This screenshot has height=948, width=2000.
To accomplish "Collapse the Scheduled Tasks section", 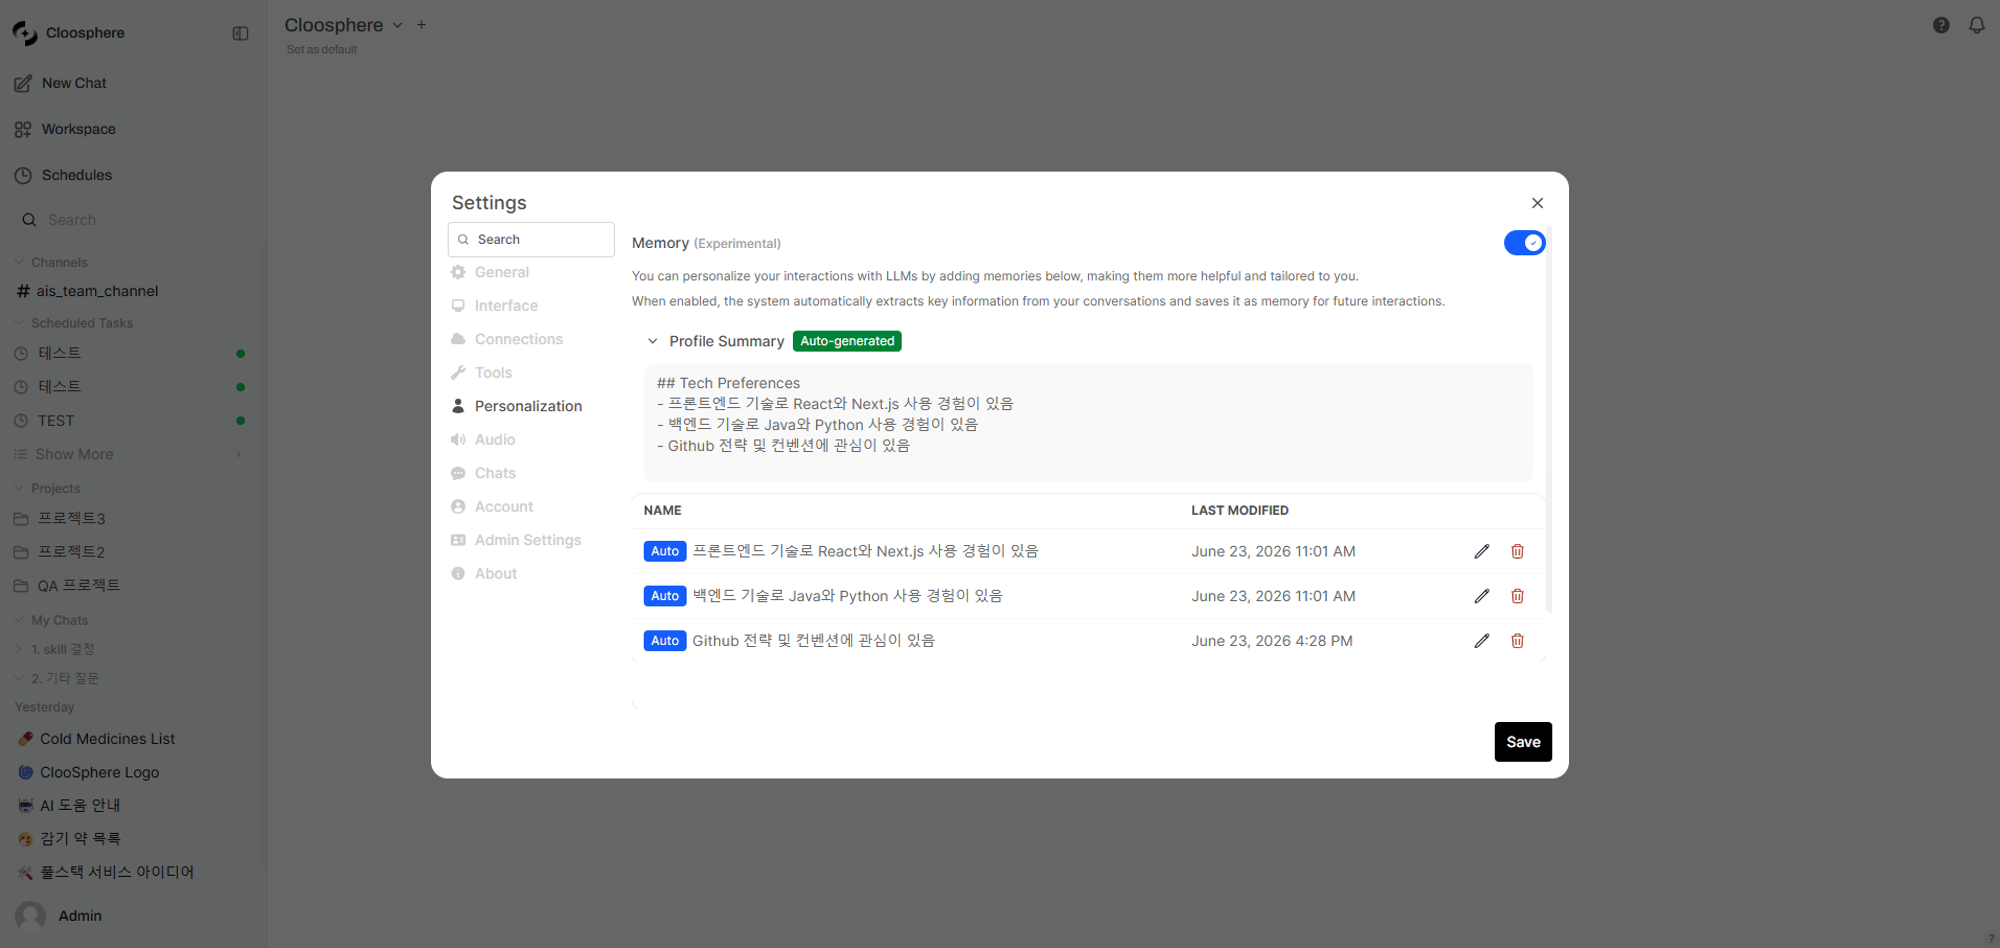I will point(73,323).
